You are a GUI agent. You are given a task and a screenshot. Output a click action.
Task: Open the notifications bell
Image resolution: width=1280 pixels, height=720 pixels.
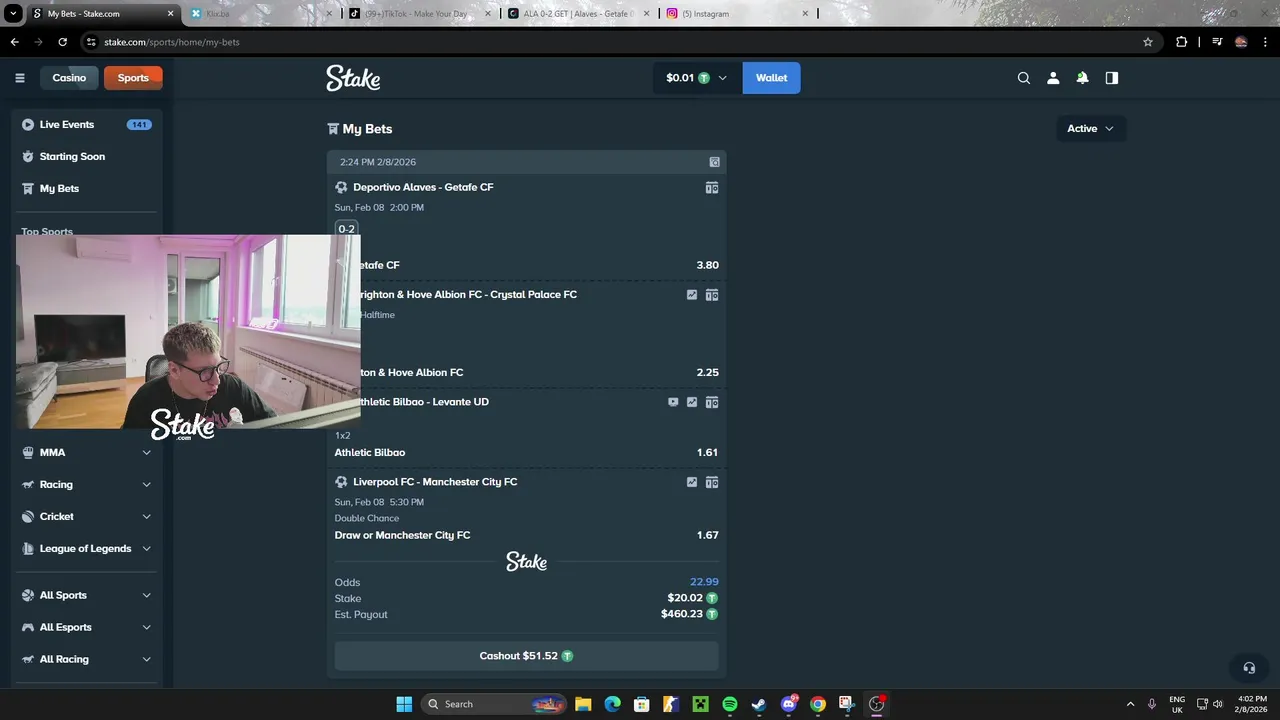(x=1082, y=78)
